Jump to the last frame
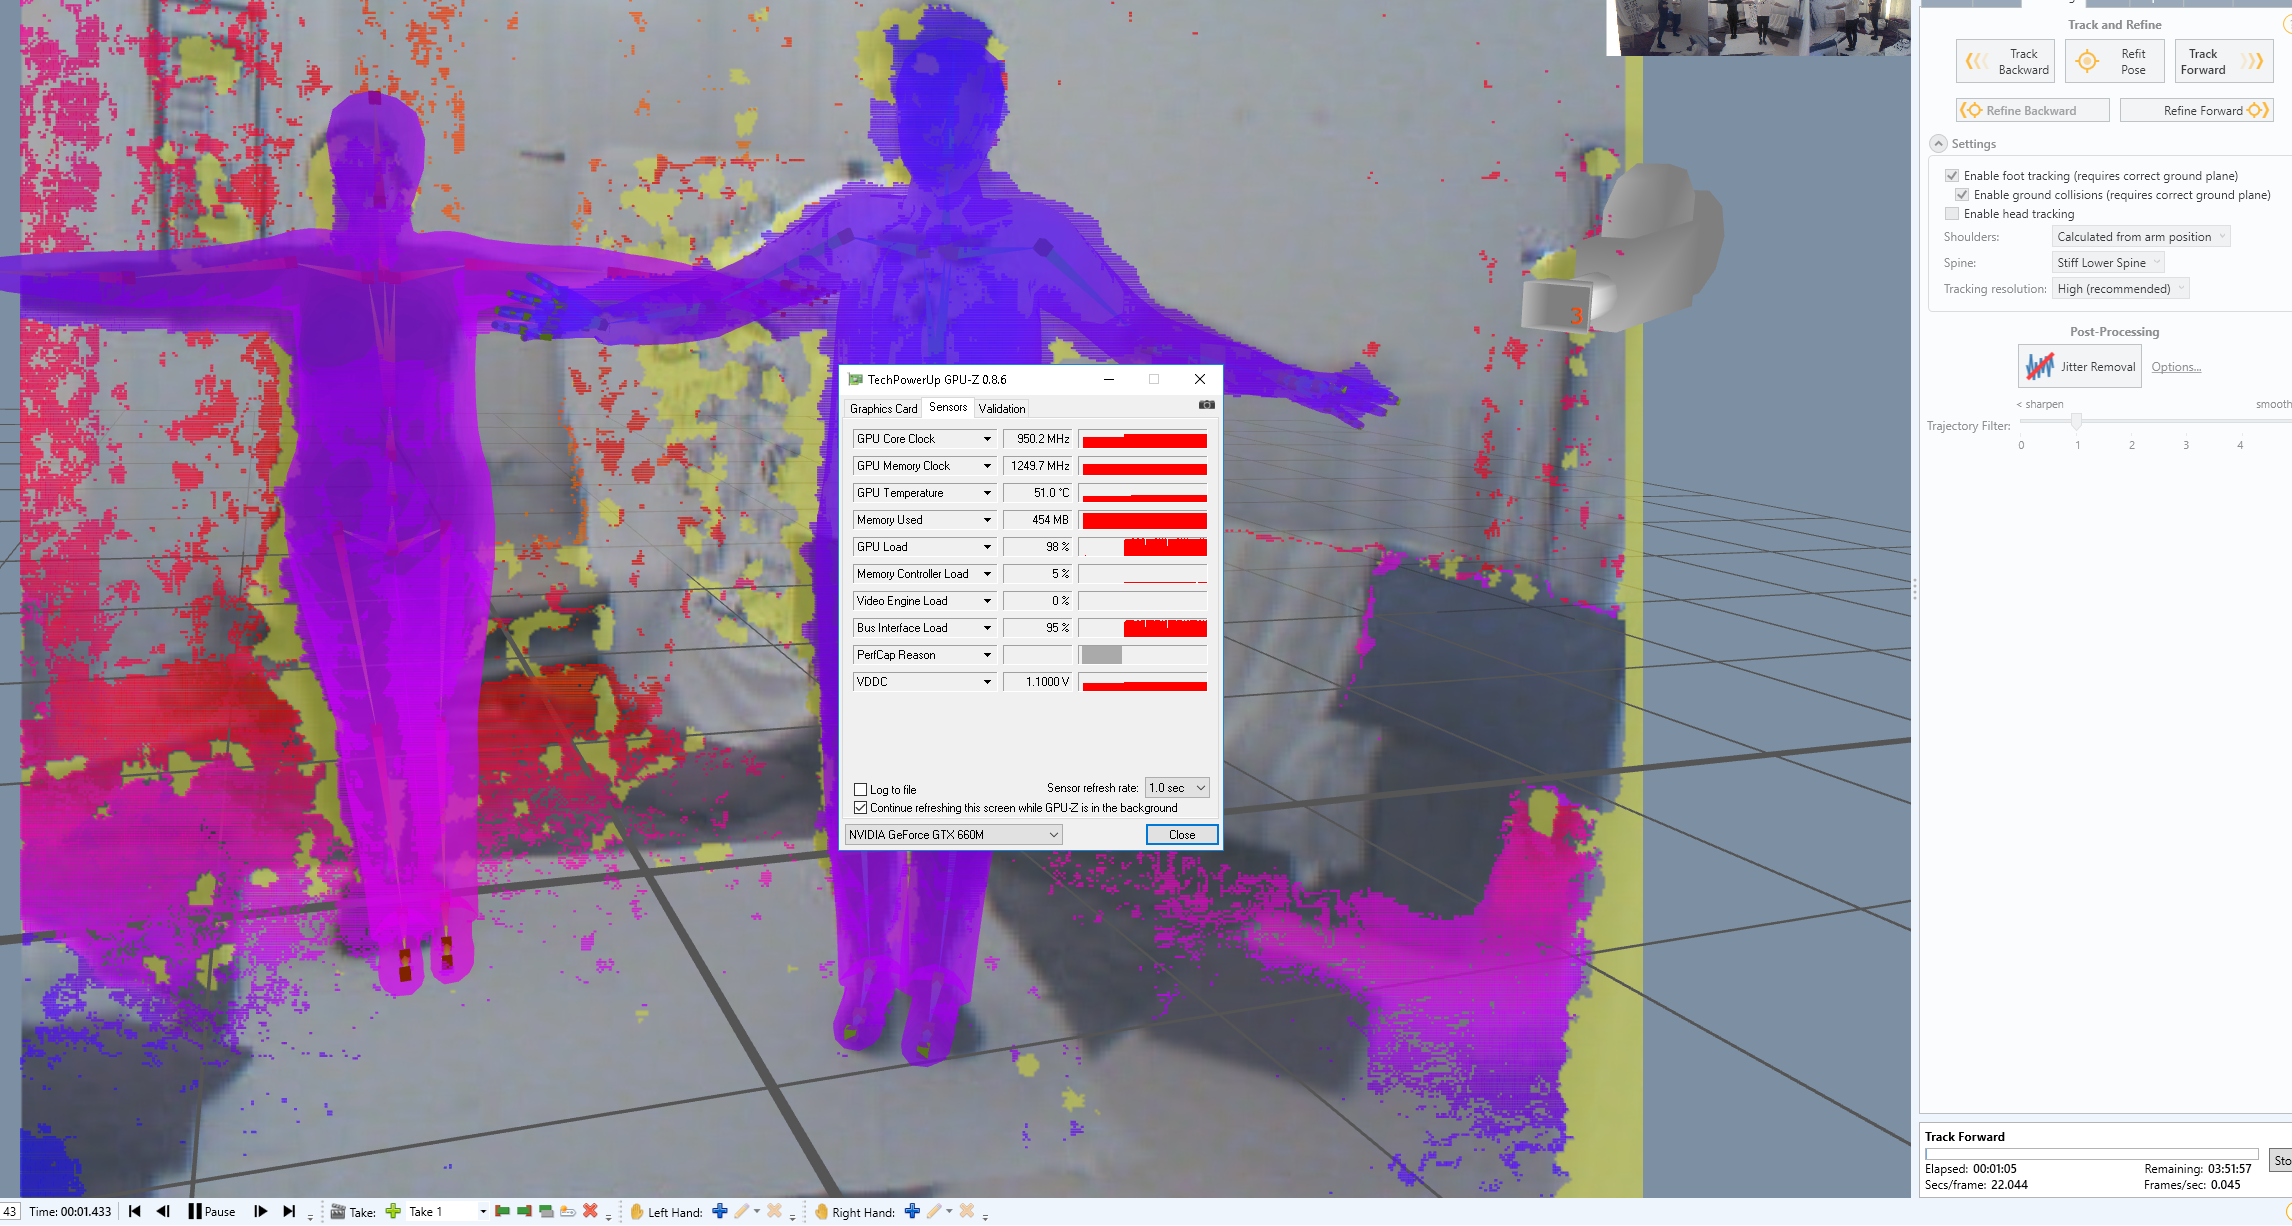 coord(289,1211)
